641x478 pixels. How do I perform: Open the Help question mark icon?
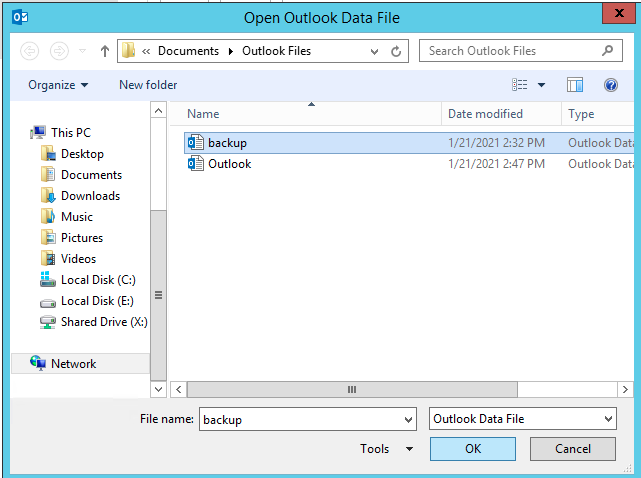click(610, 85)
